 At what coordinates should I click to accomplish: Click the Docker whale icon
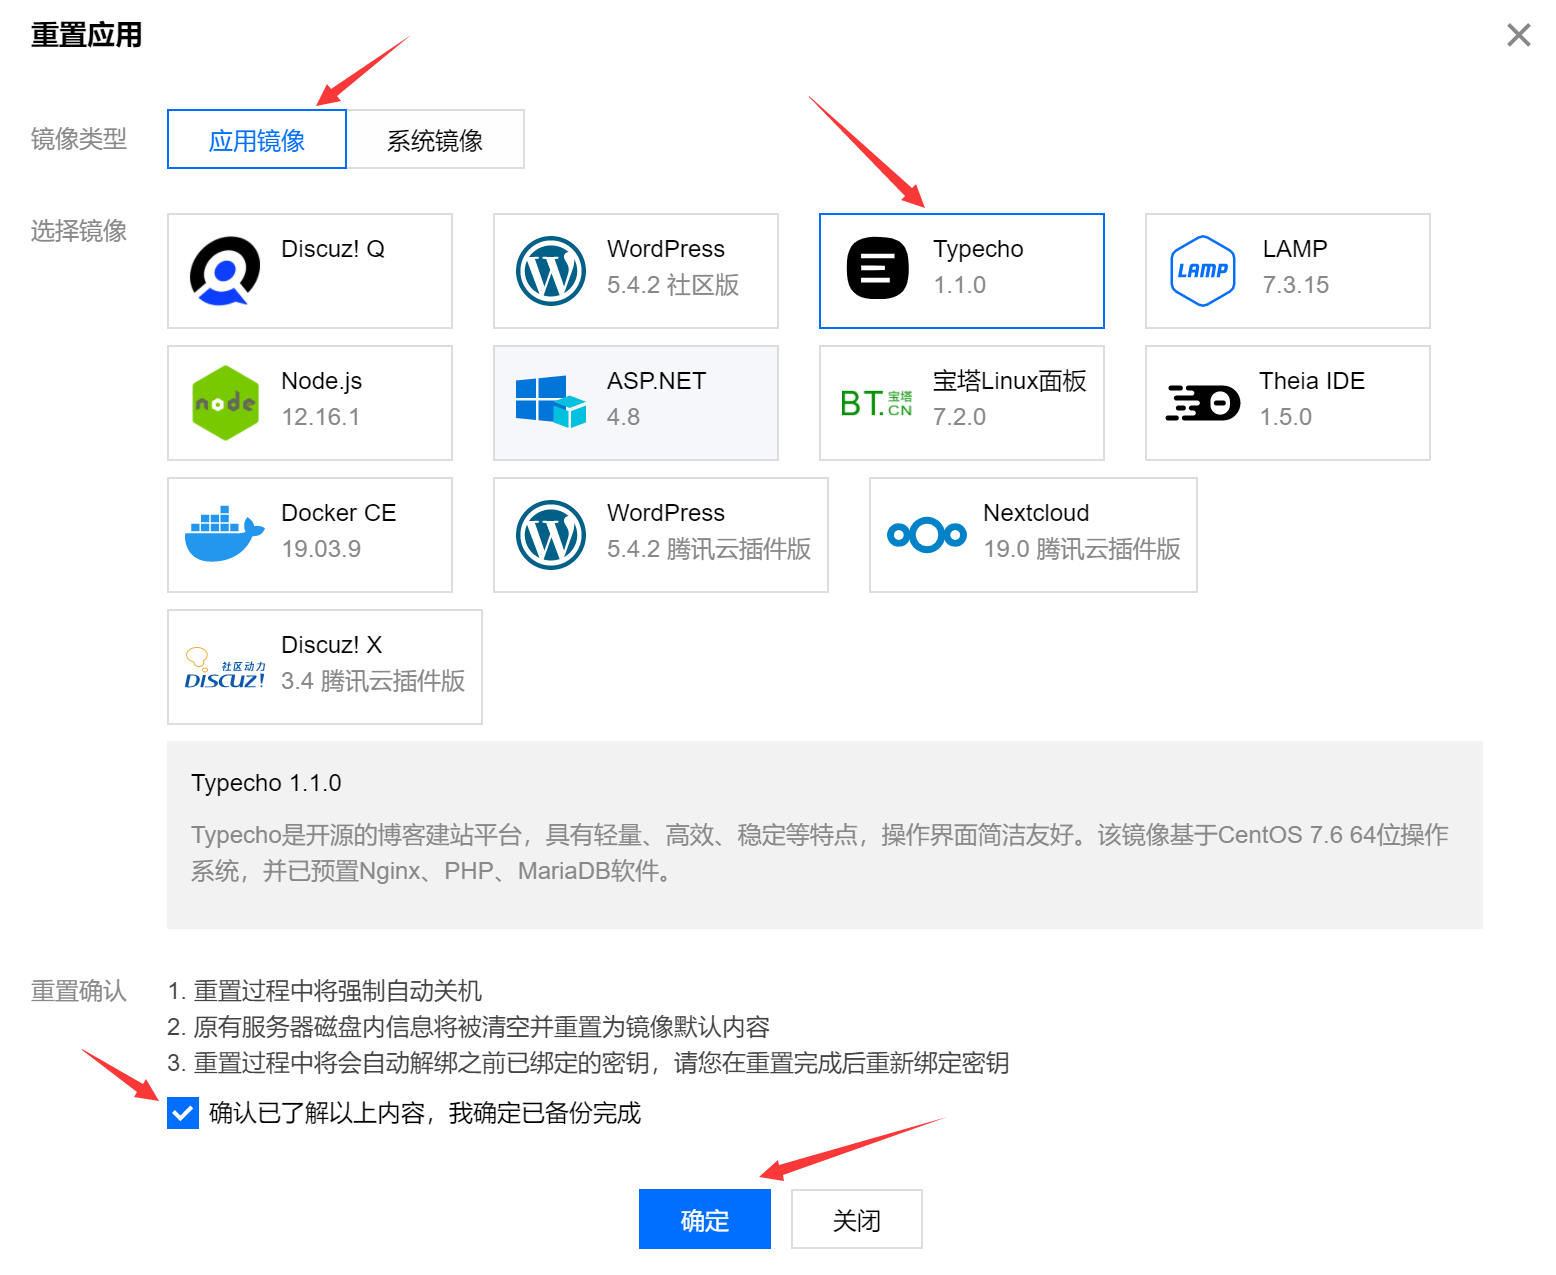[225, 534]
